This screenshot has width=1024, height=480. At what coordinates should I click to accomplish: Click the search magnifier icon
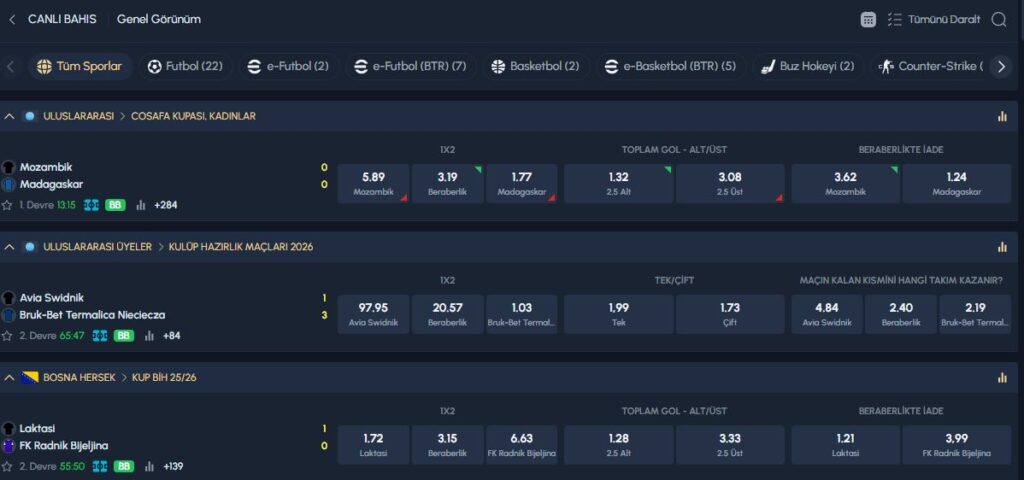pos(998,19)
